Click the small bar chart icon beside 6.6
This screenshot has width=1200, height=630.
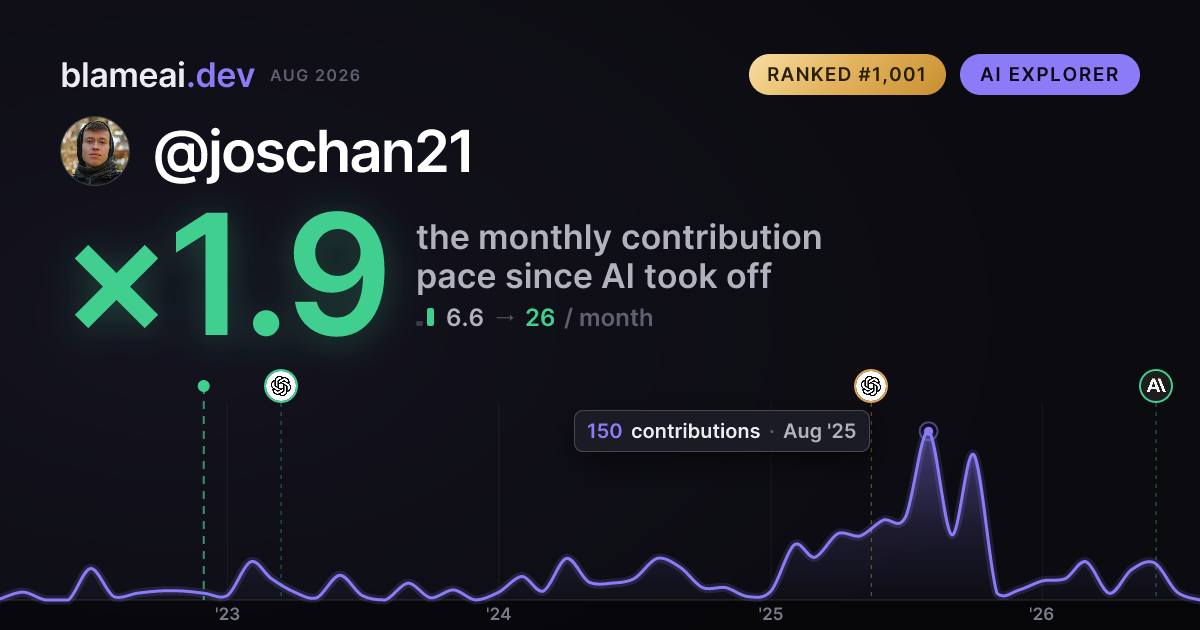tap(426, 318)
